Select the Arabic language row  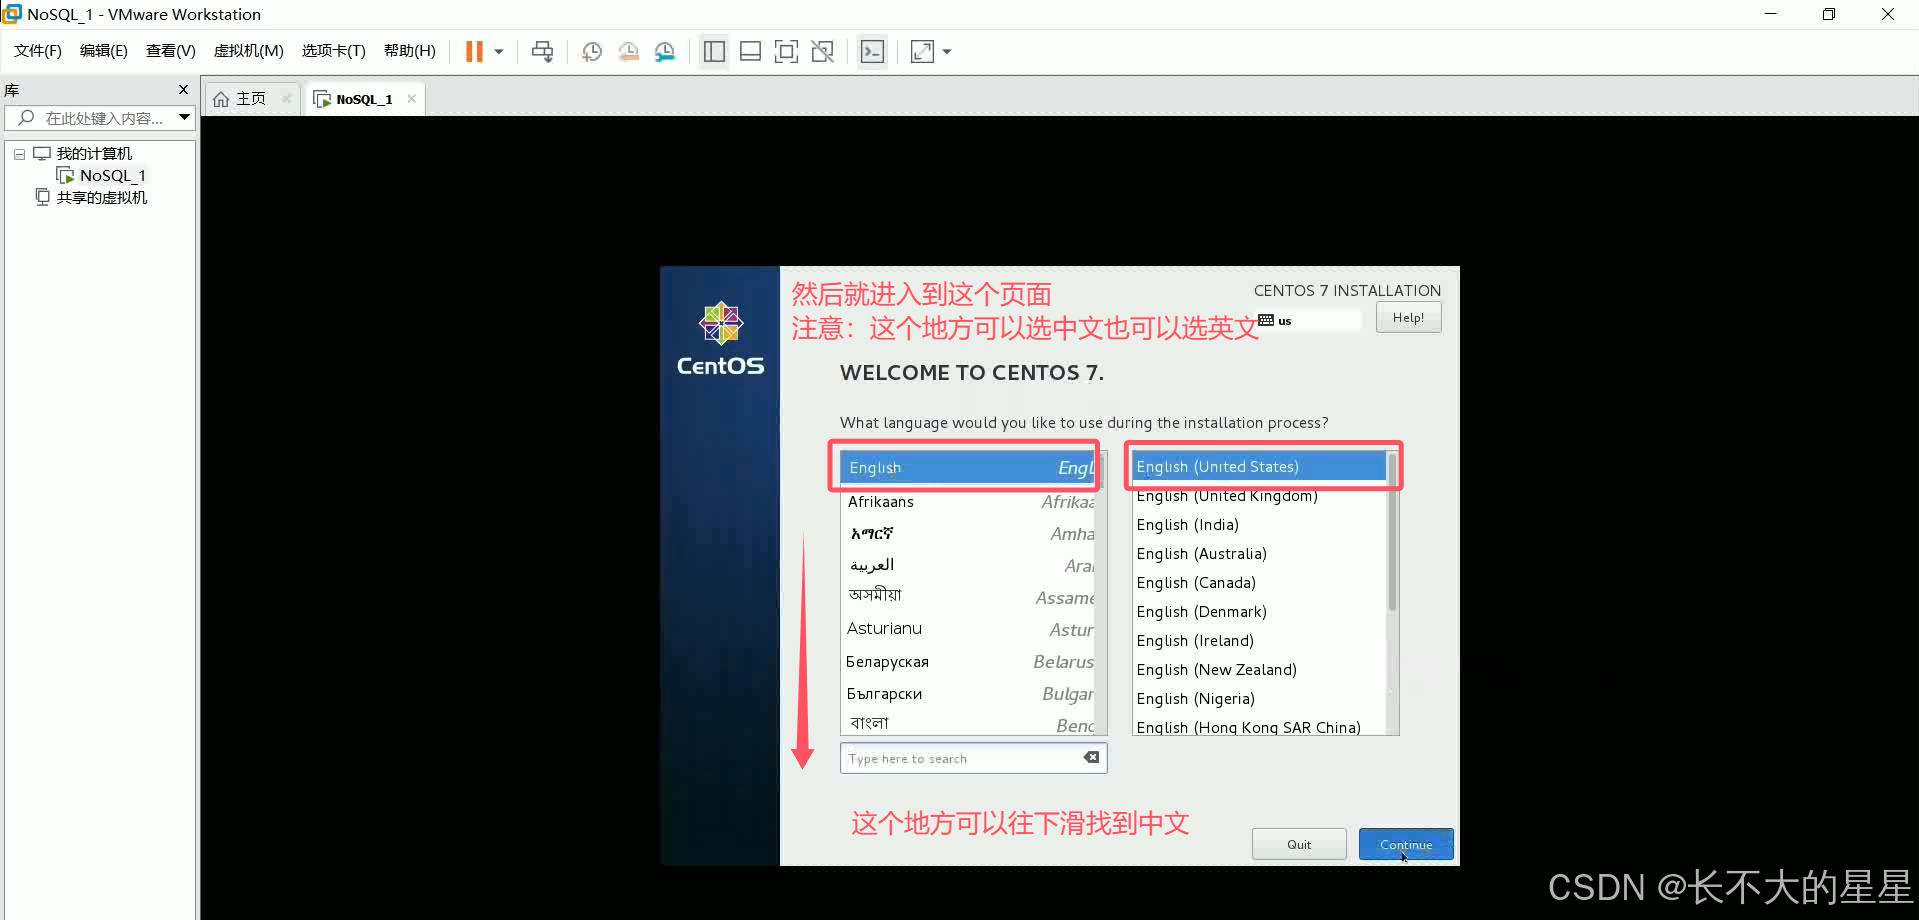click(968, 565)
